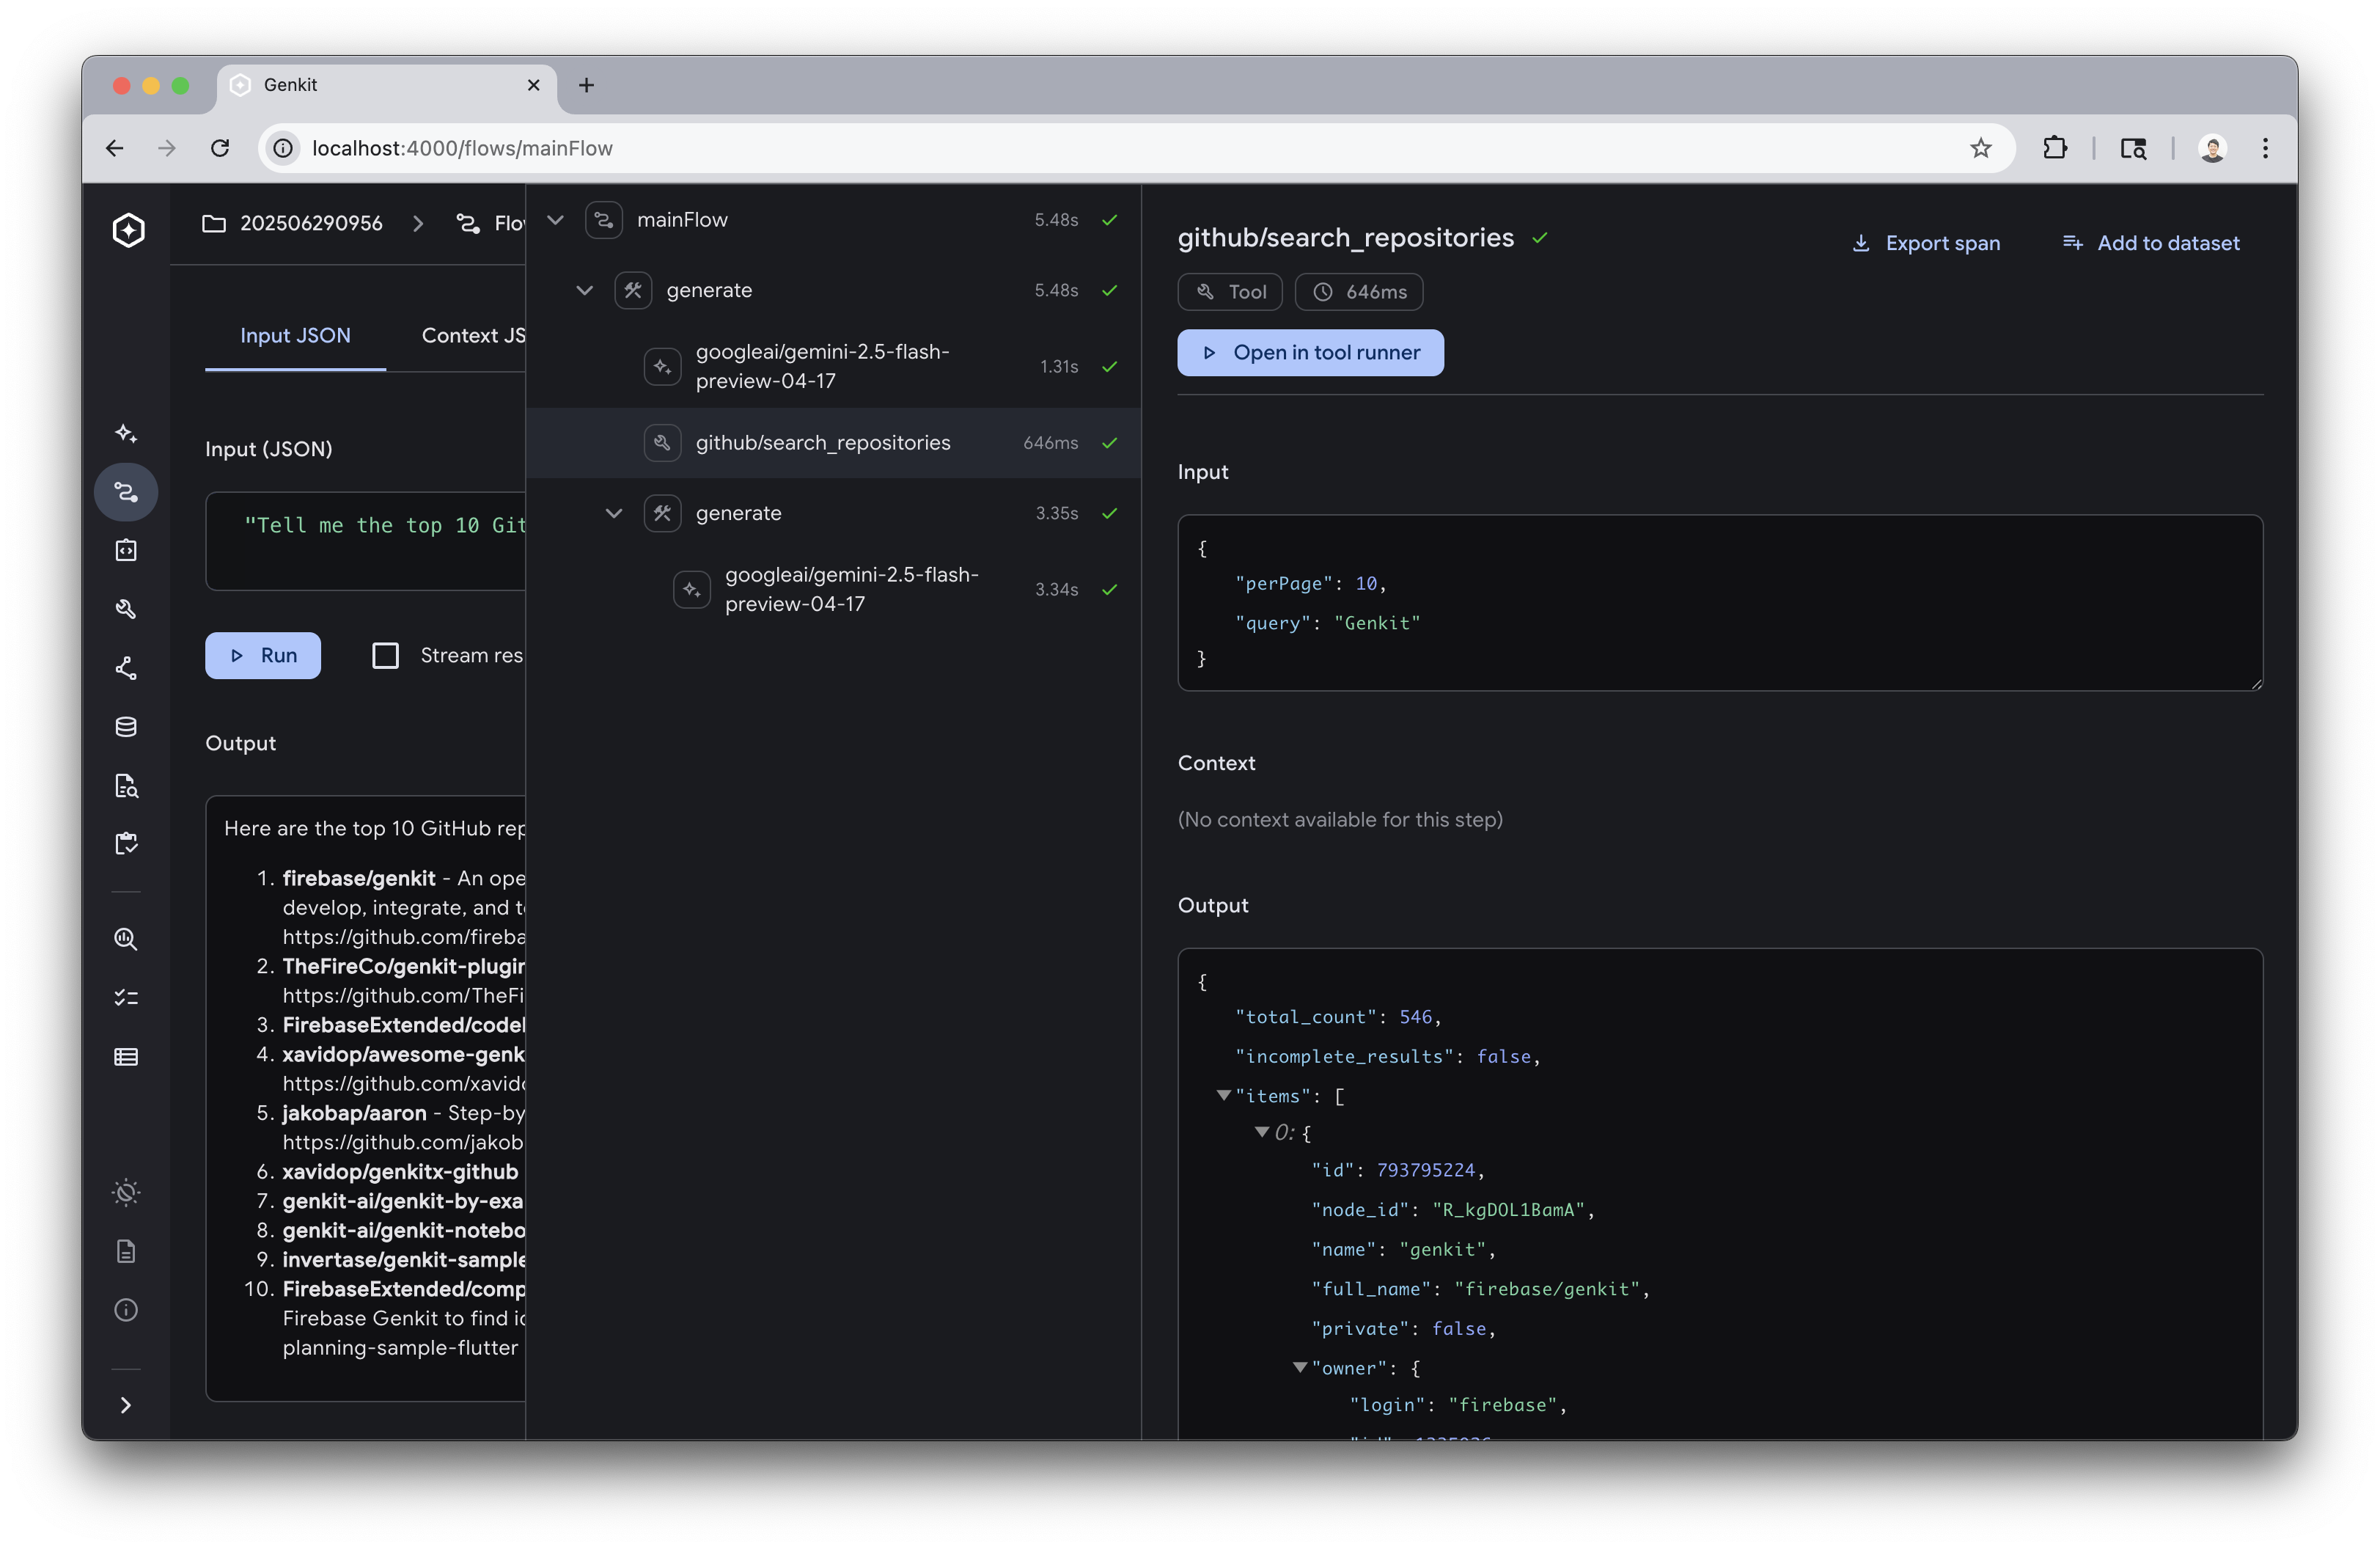Expand the sidebar with bottom chevron
The image size is (2380, 1549).
[126, 1405]
